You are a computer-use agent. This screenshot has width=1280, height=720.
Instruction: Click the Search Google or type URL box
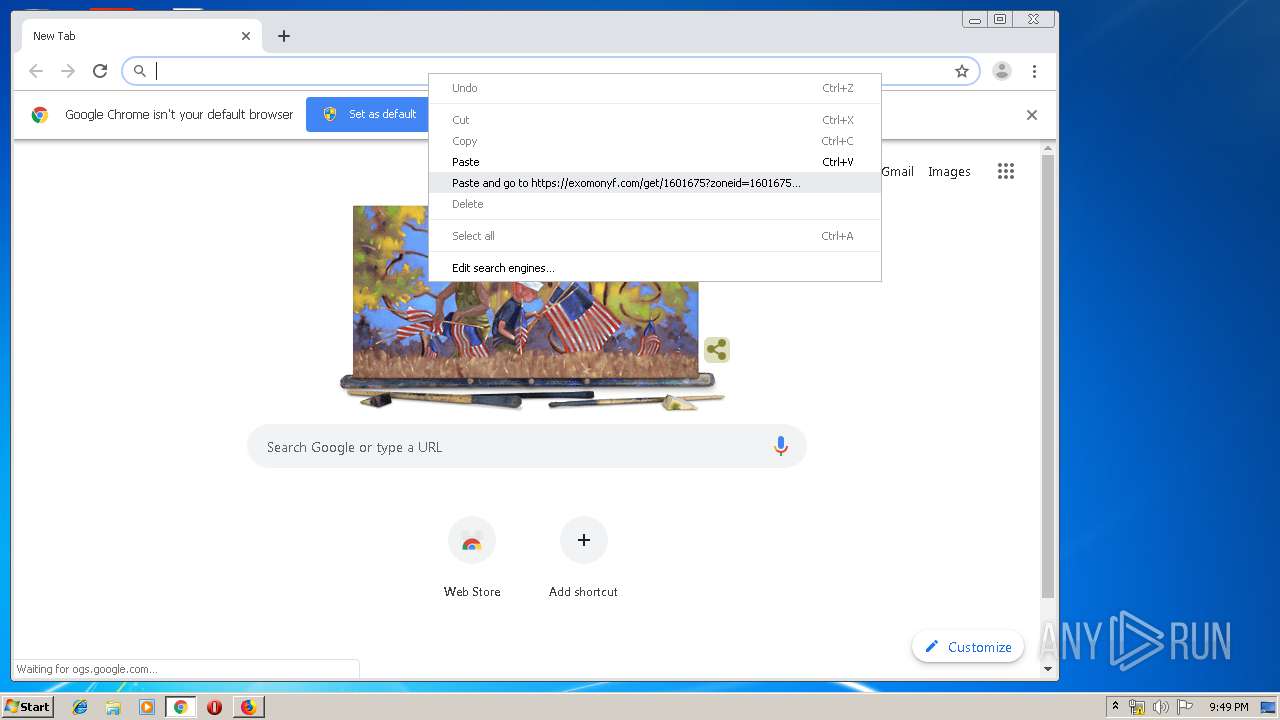pyautogui.click(x=527, y=447)
